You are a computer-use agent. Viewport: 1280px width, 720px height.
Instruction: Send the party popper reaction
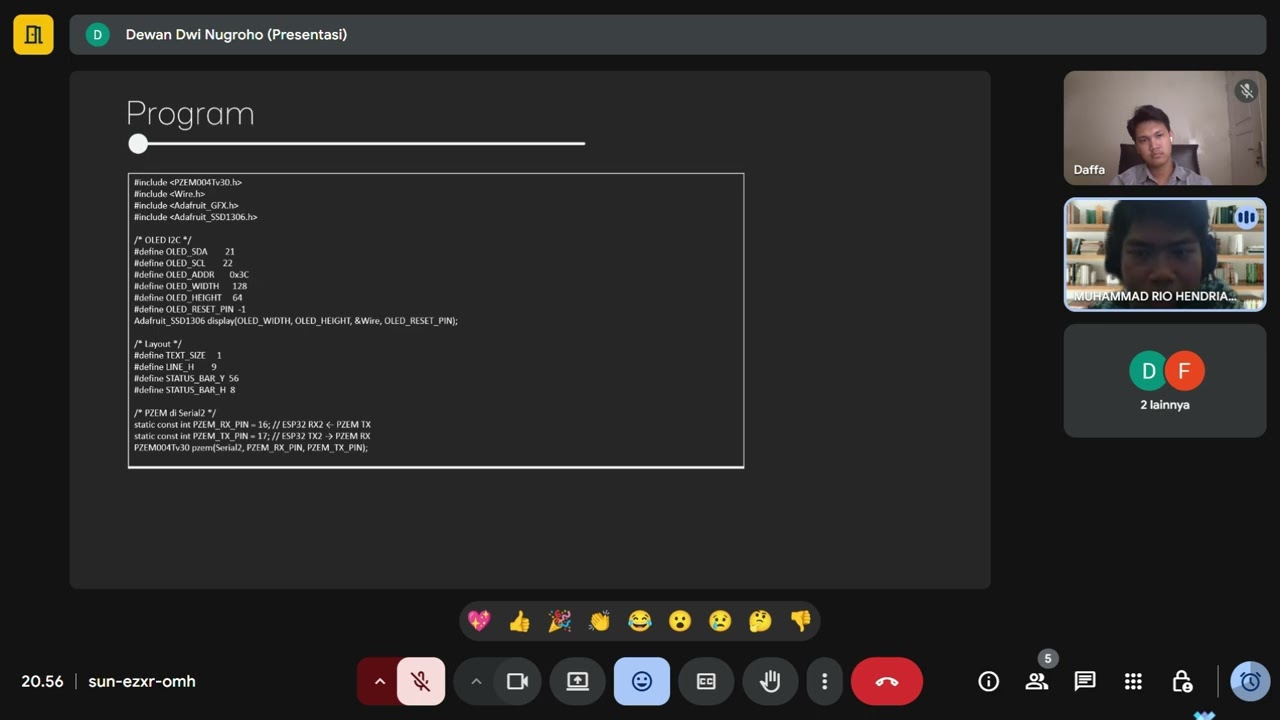pyautogui.click(x=560, y=621)
